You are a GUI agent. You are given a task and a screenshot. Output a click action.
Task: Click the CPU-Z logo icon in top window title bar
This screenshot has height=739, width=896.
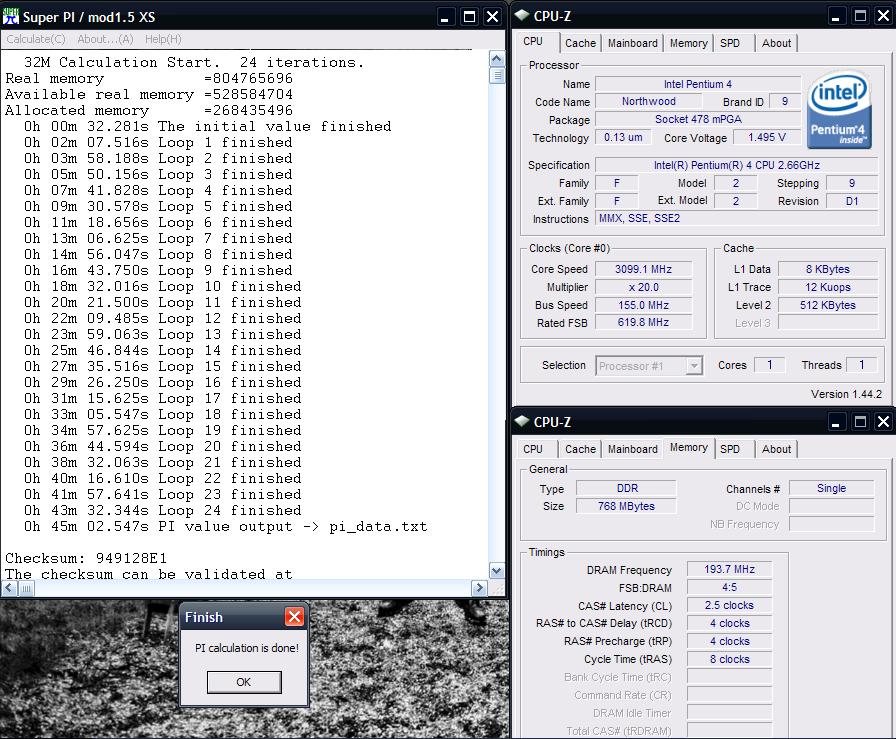[x=521, y=15]
